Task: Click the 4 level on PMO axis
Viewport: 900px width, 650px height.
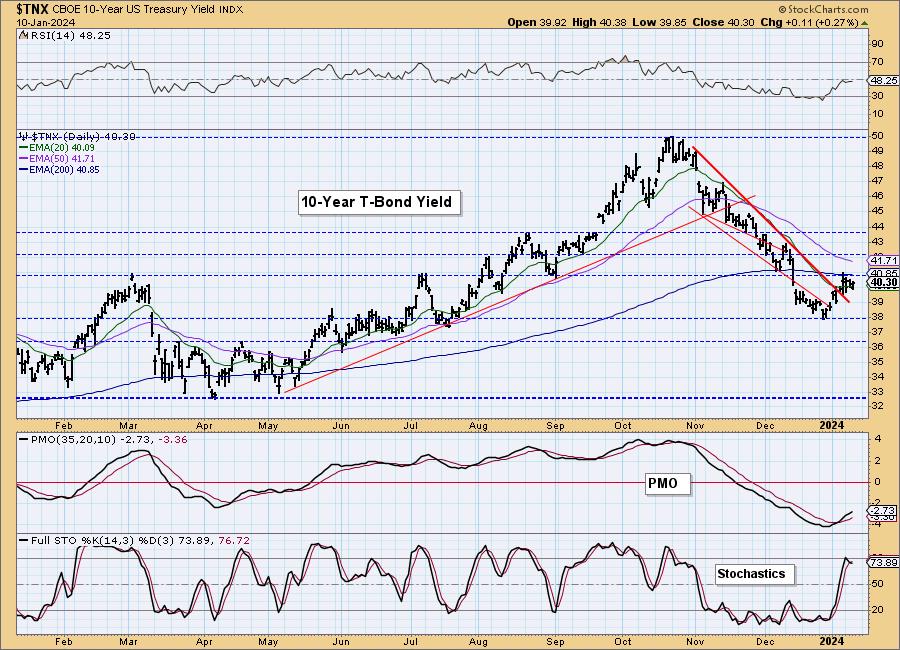Action: 878,439
